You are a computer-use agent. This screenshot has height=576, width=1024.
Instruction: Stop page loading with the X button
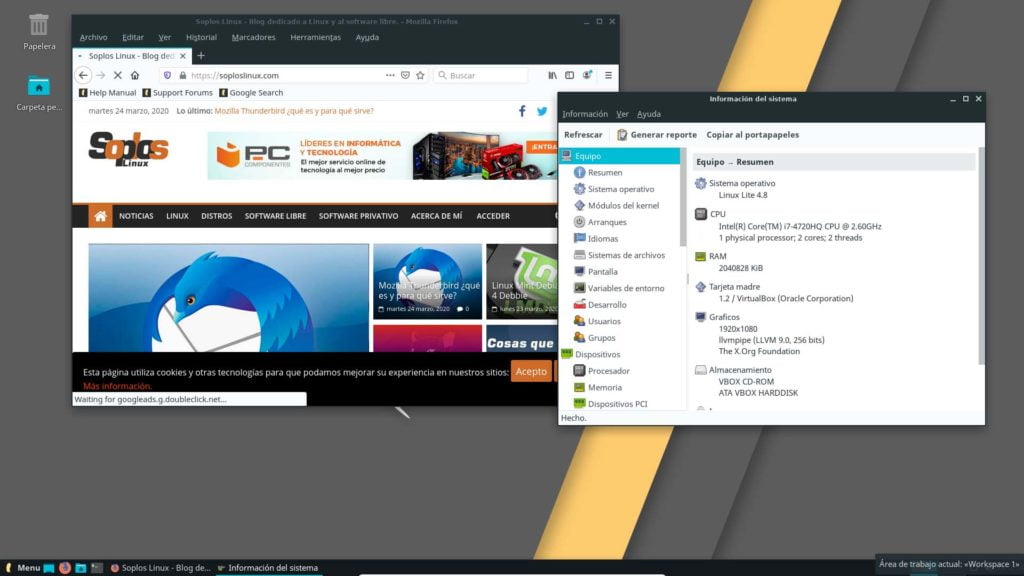[117, 75]
